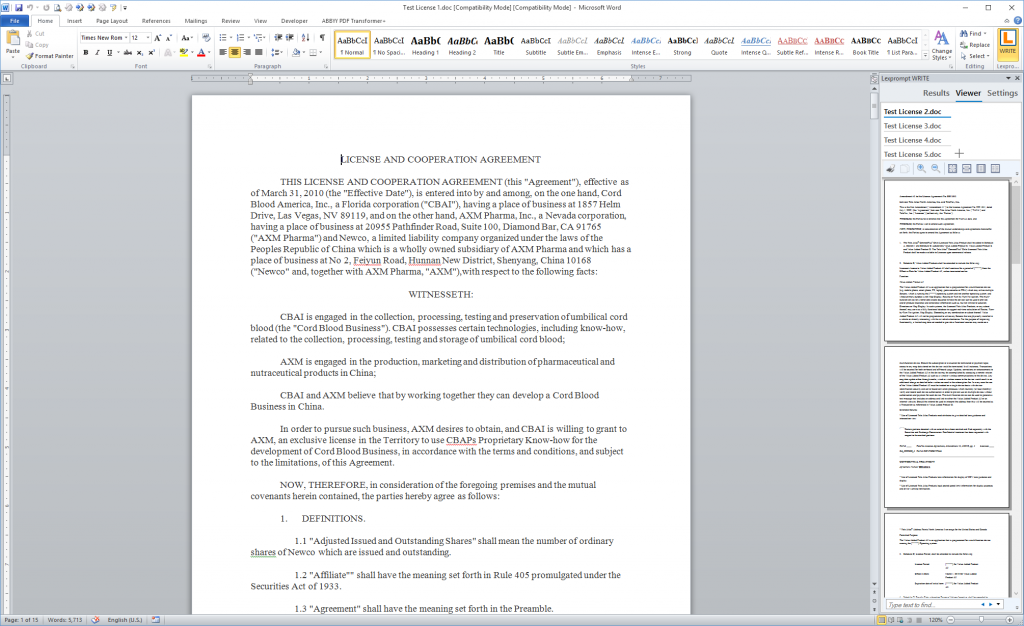Screen dimensions: 1024x626
Task: Apply the Heading 1 style
Action: tap(425, 44)
